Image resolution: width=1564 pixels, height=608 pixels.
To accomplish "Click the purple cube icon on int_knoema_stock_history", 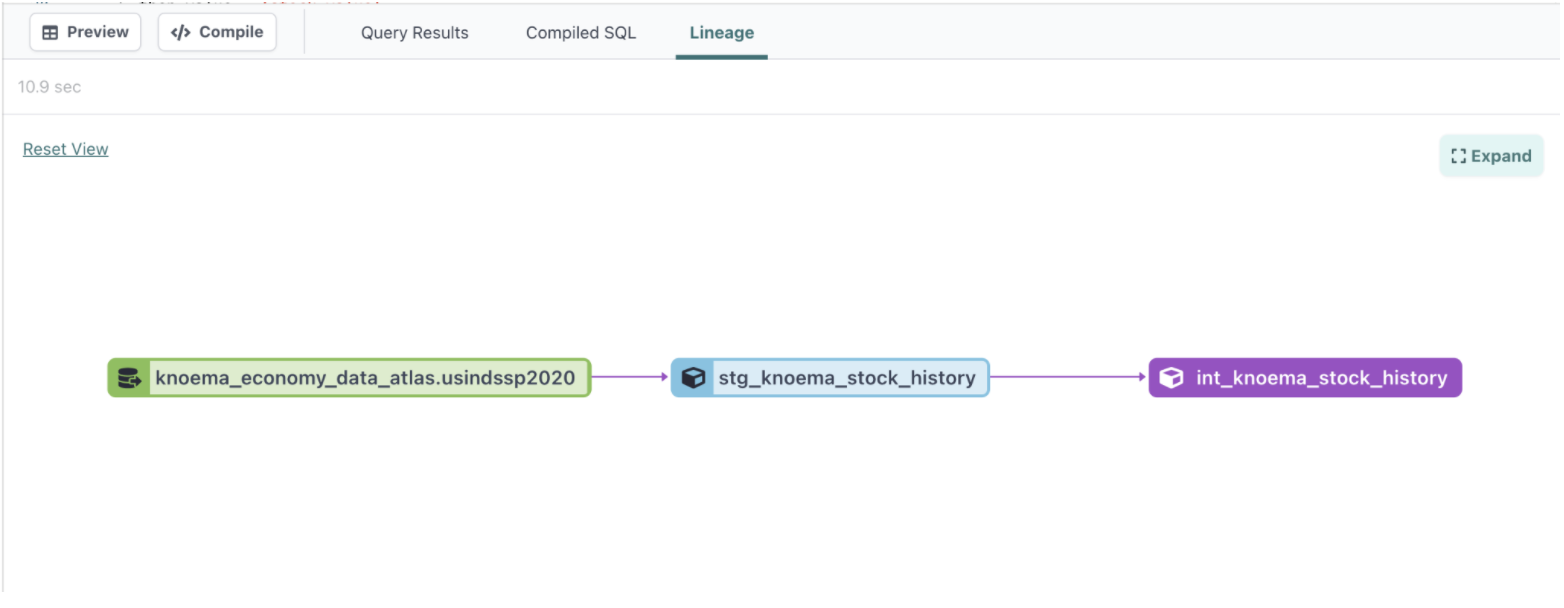I will click(x=1170, y=378).
